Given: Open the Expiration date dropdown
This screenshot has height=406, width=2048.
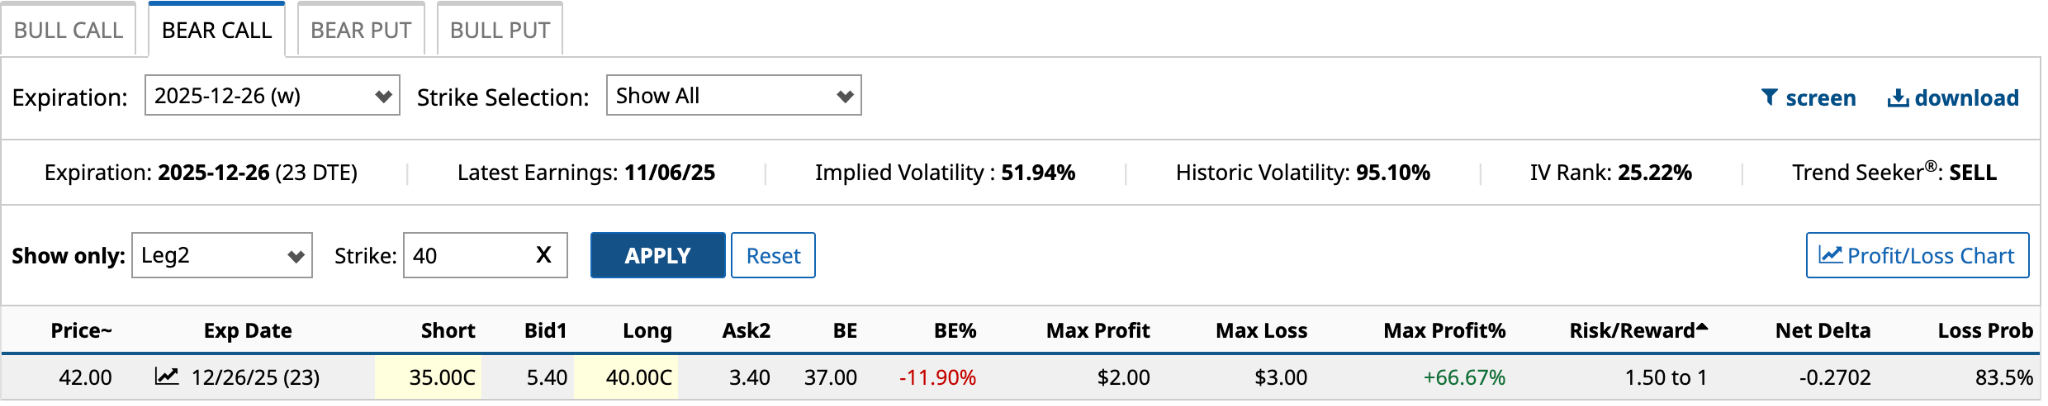Looking at the screenshot, I should (272, 96).
